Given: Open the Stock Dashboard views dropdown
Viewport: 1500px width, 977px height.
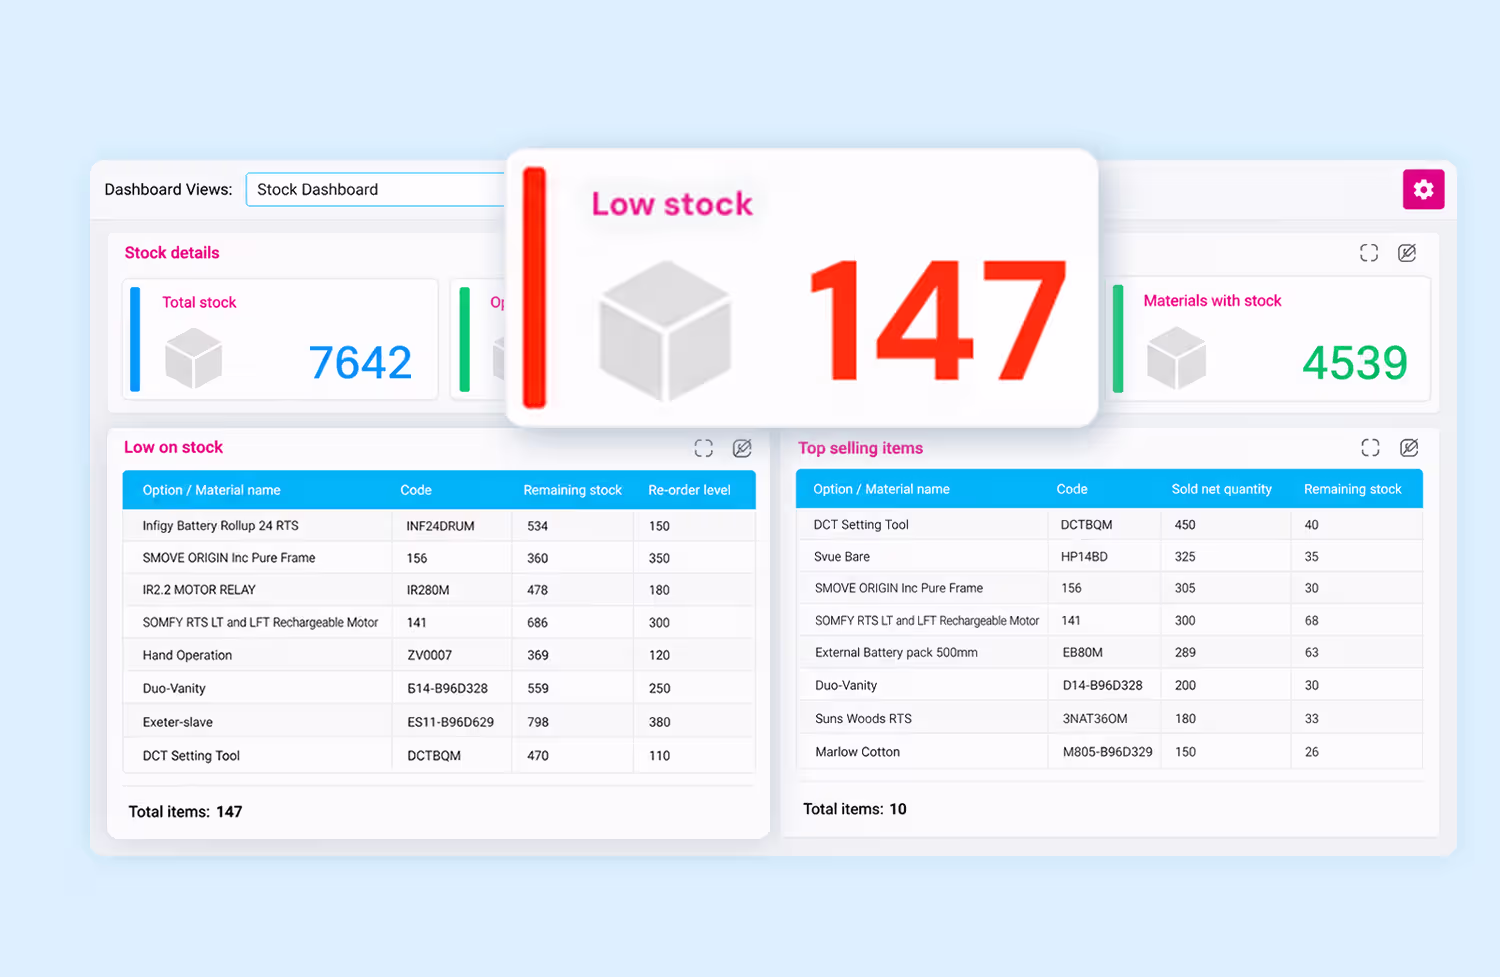Looking at the screenshot, I should (376, 189).
